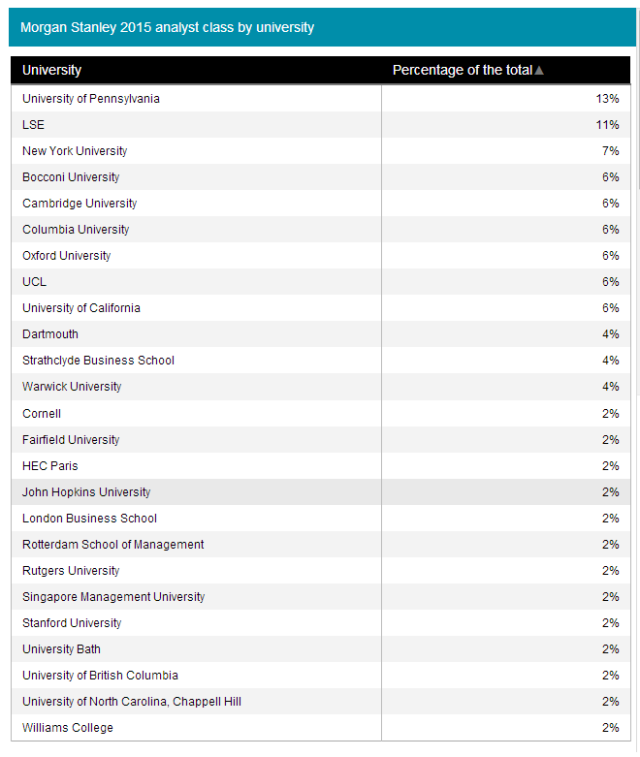
Task: Select the Dartmouth entry
Action: click(x=50, y=334)
